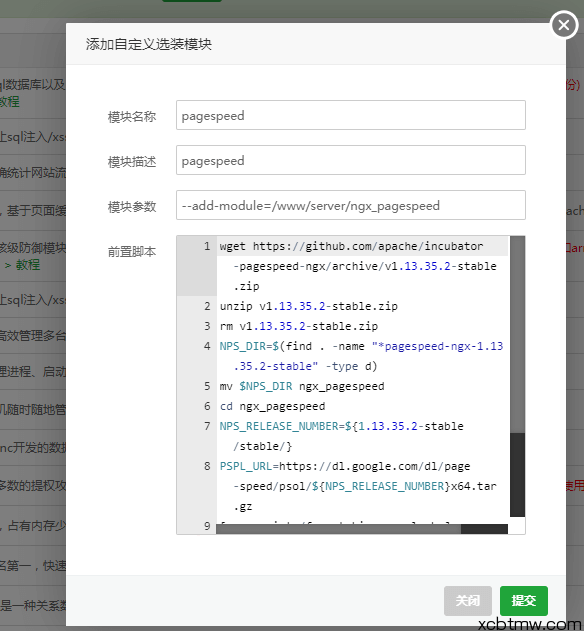Click the green 提交 submit button
584x631 pixels.
coord(524,601)
